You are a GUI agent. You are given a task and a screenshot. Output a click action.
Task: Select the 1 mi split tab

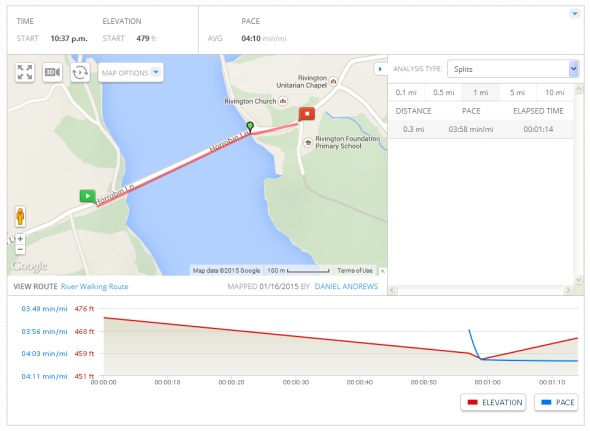481,92
